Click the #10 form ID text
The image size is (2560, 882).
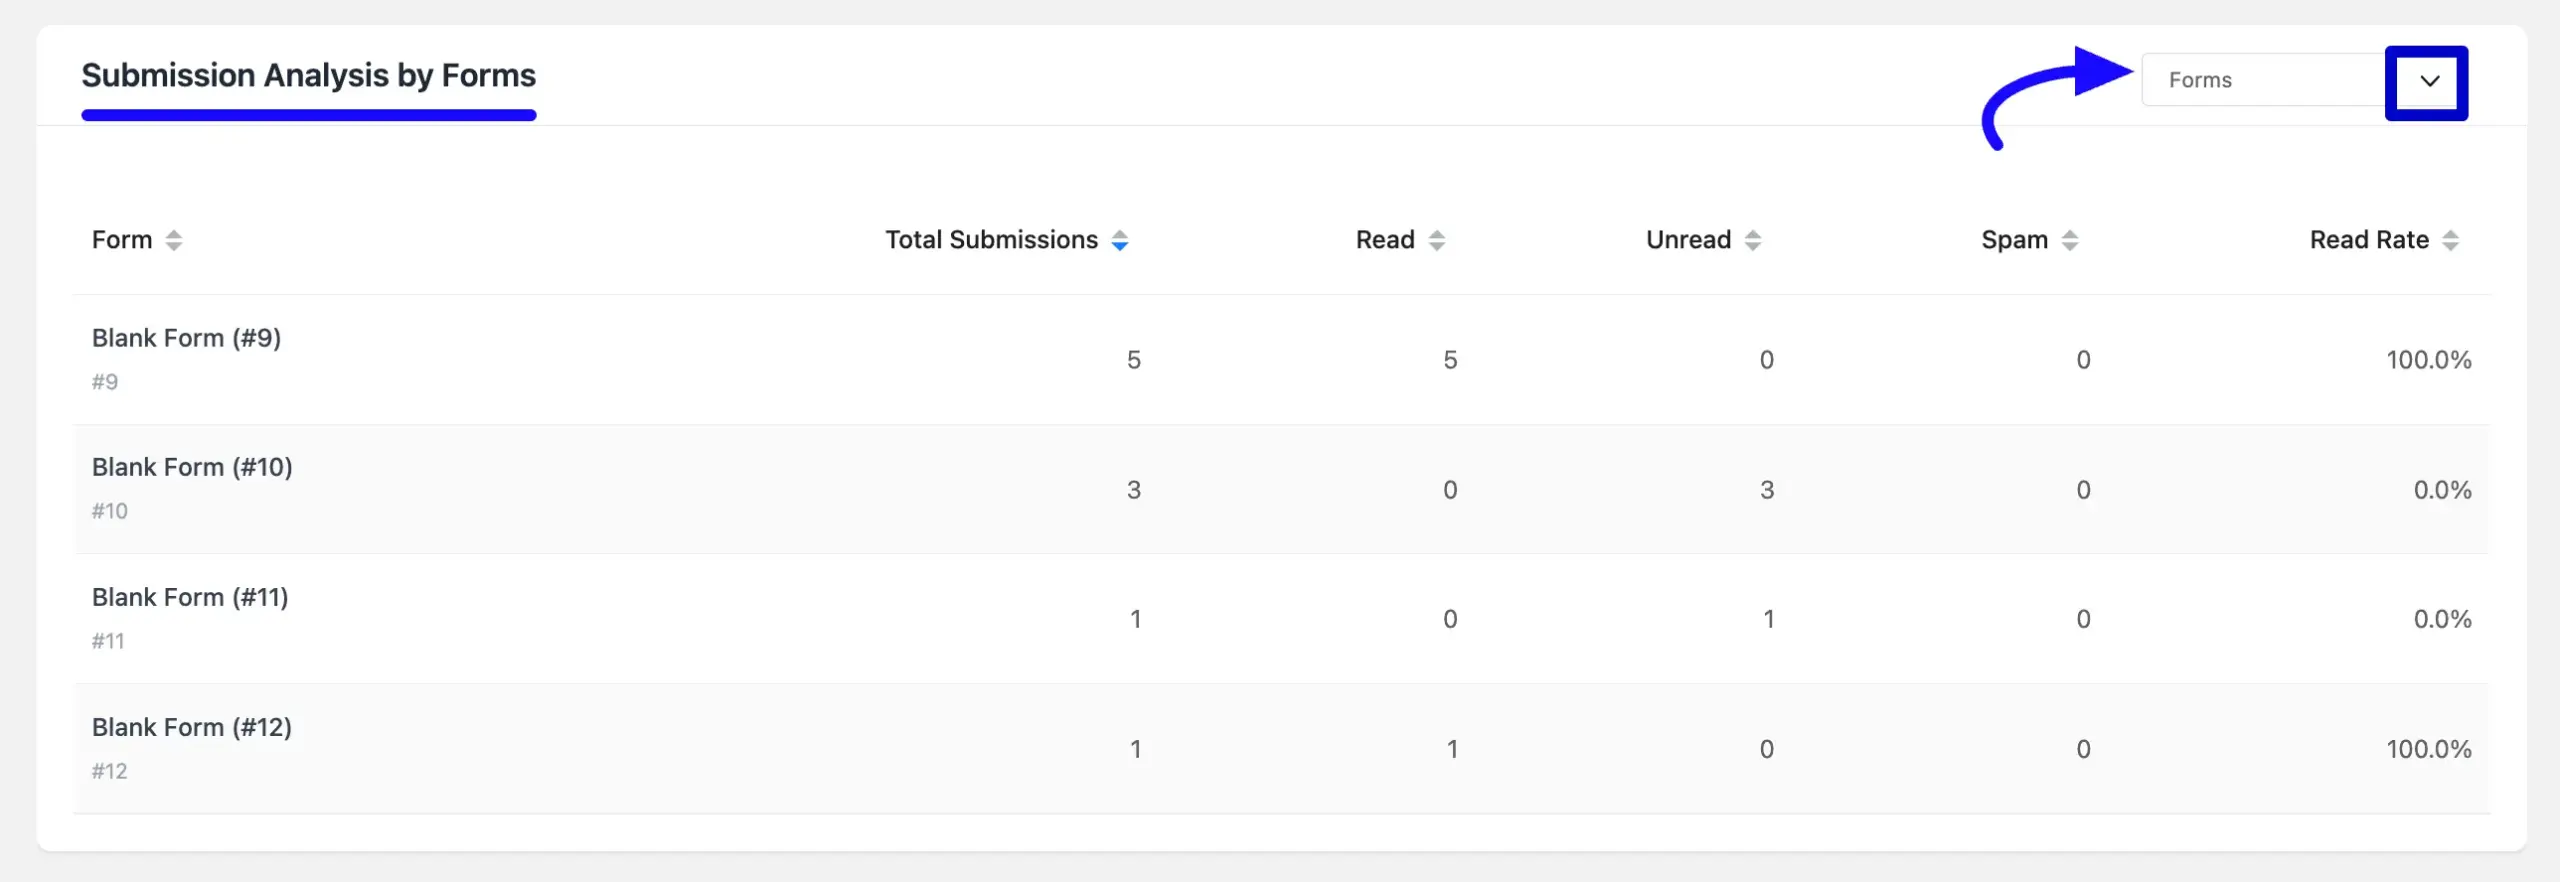pyautogui.click(x=110, y=511)
